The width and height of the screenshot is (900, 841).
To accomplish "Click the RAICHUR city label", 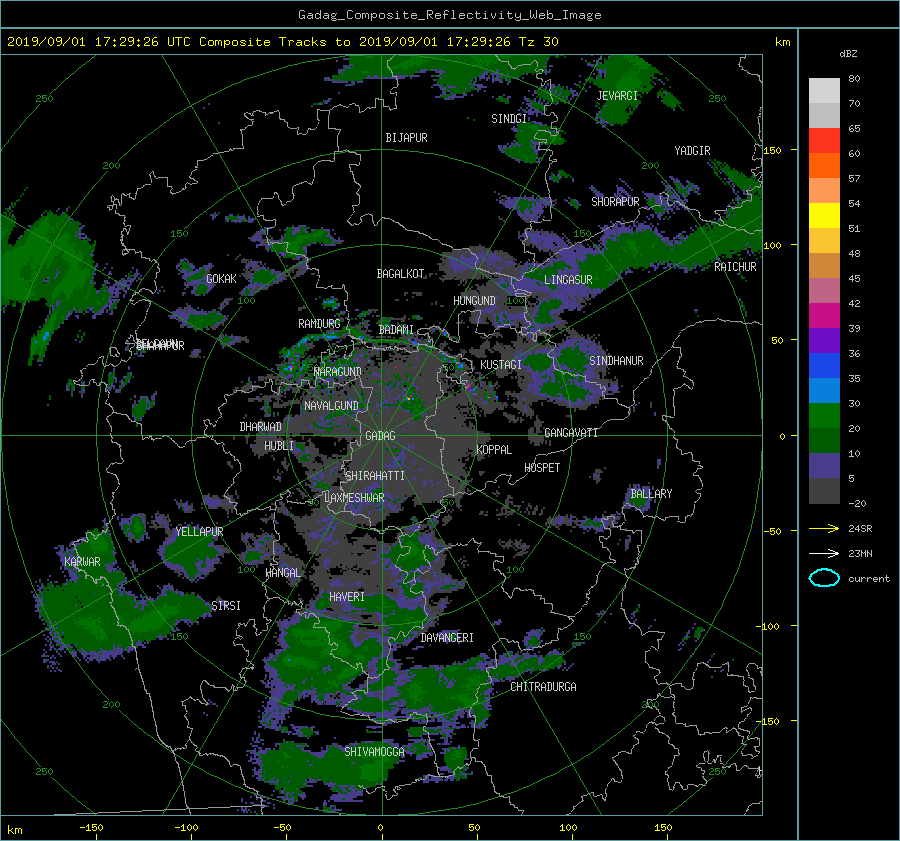I will pyautogui.click(x=735, y=267).
